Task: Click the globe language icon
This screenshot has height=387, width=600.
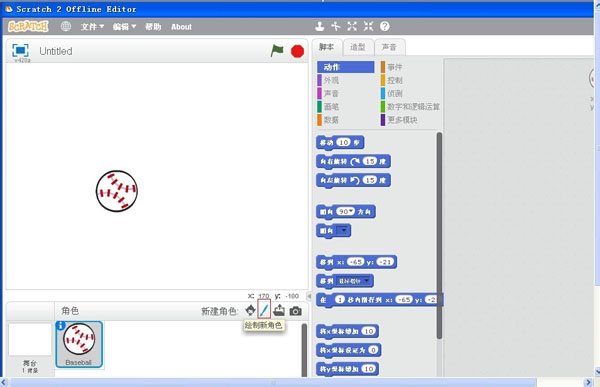Action: [x=66, y=26]
